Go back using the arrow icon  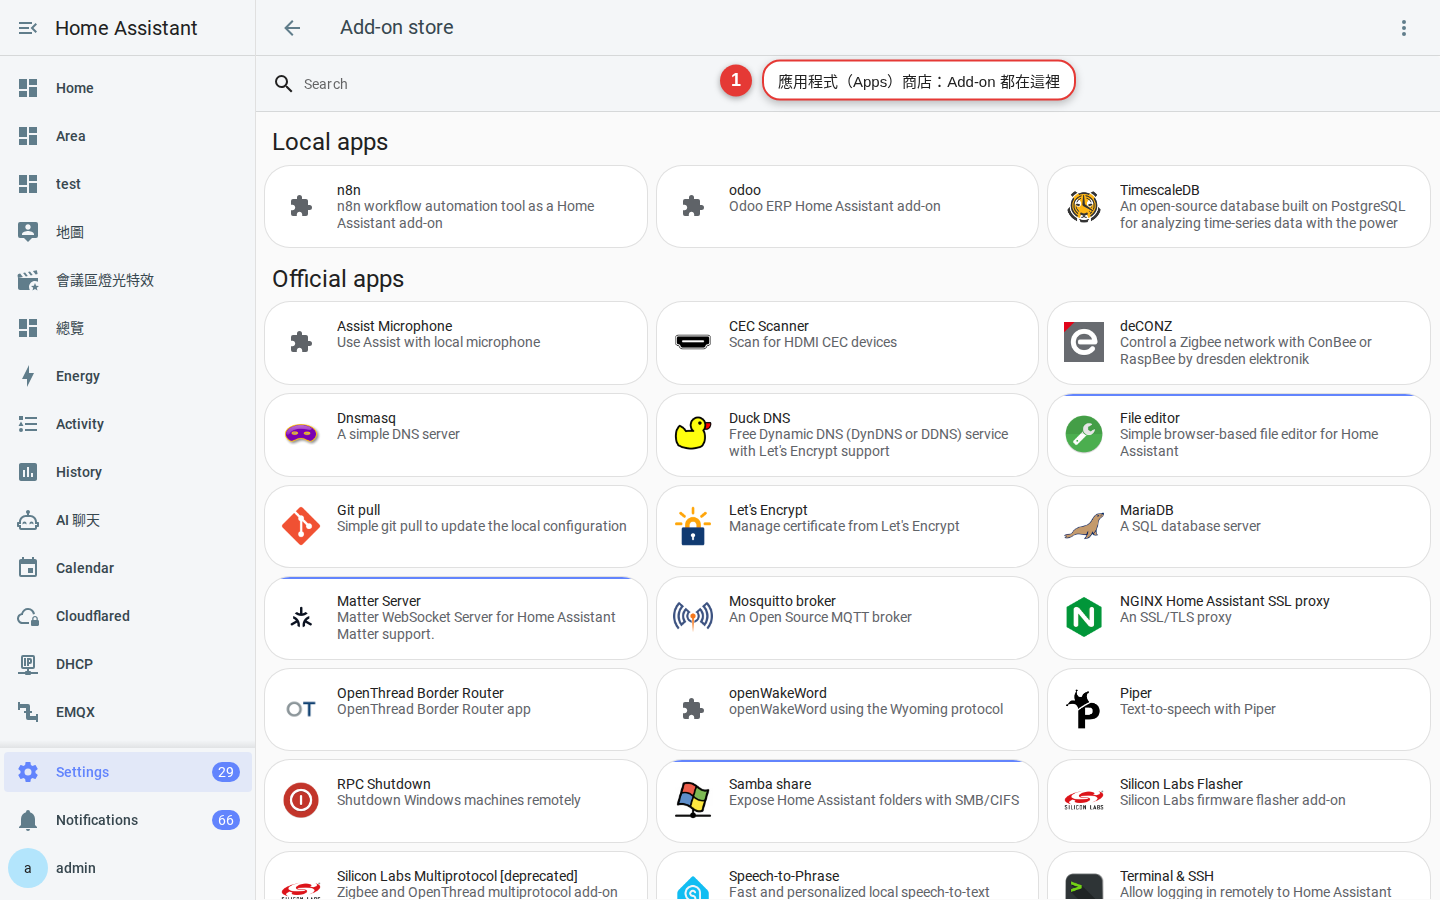(x=292, y=28)
